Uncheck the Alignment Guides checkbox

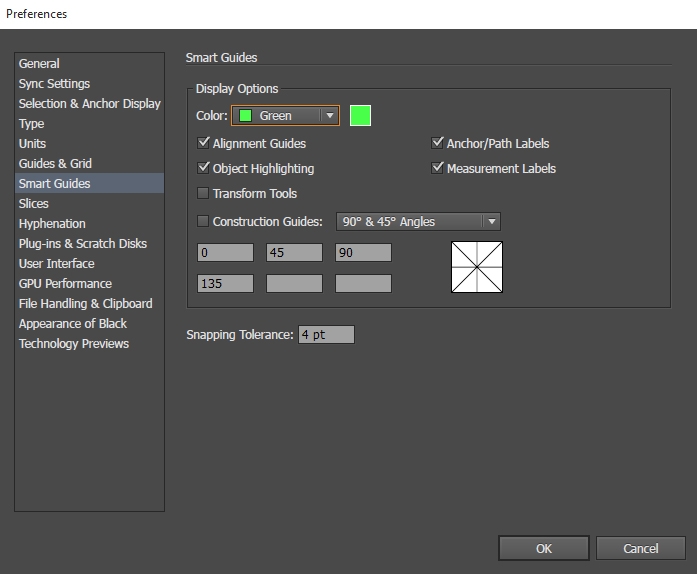[x=203, y=143]
